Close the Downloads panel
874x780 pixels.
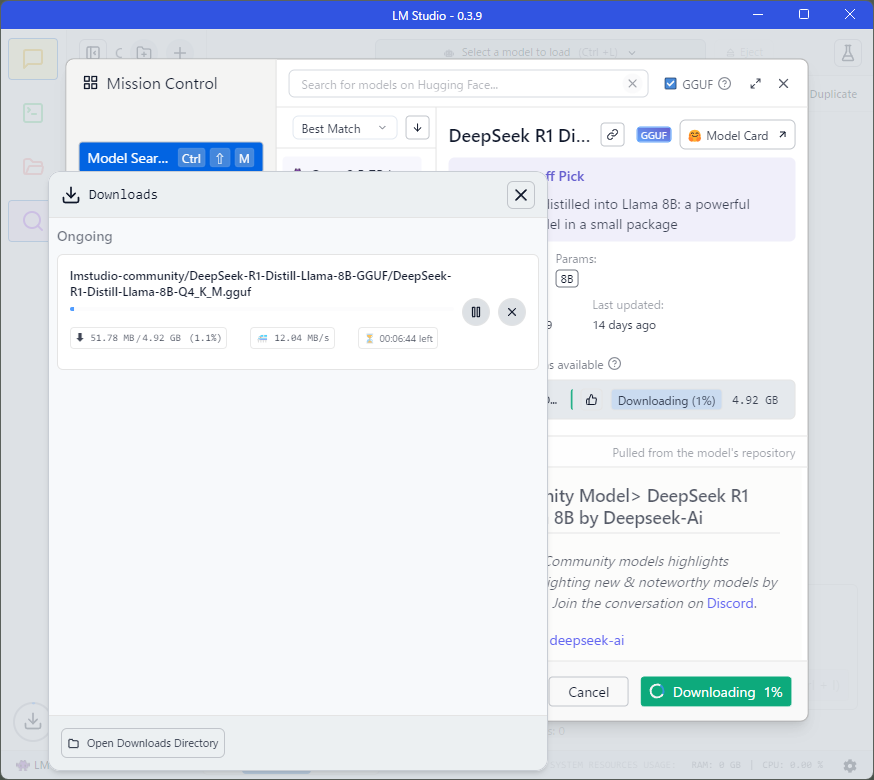(x=521, y=195)
